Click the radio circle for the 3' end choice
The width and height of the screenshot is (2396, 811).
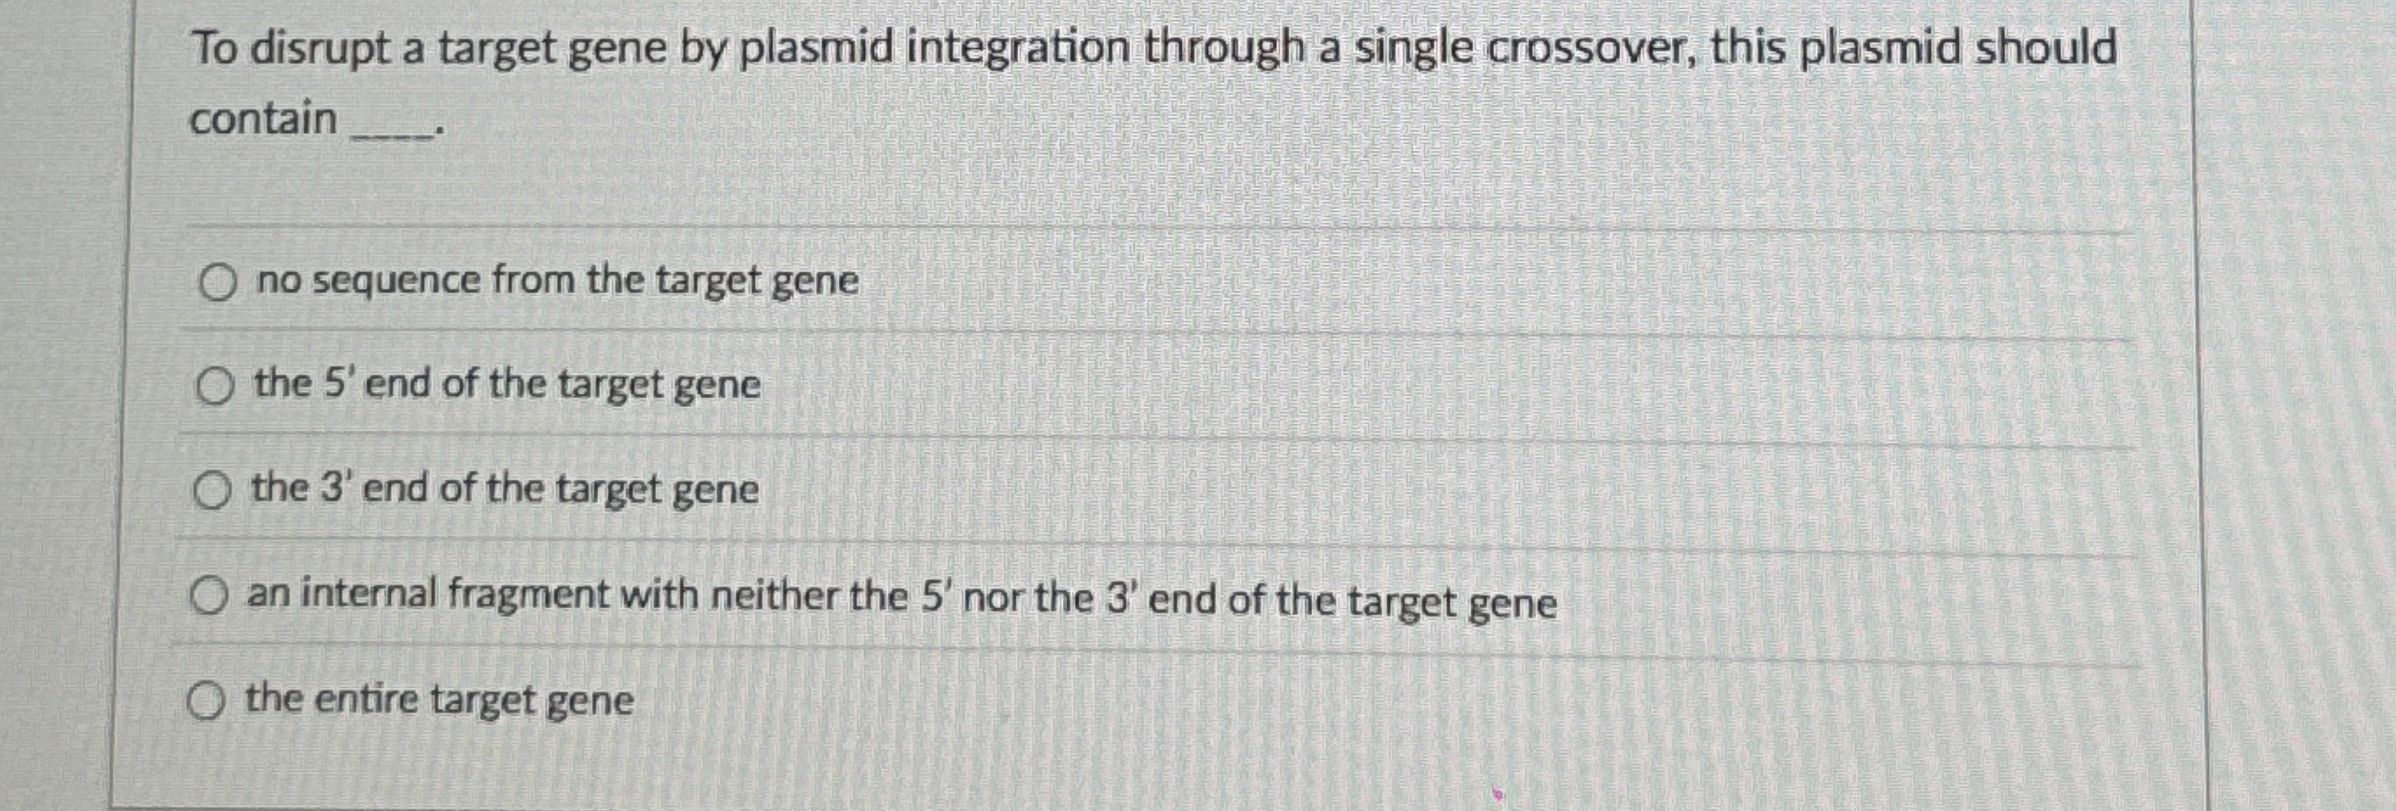[x=211, y=489]
